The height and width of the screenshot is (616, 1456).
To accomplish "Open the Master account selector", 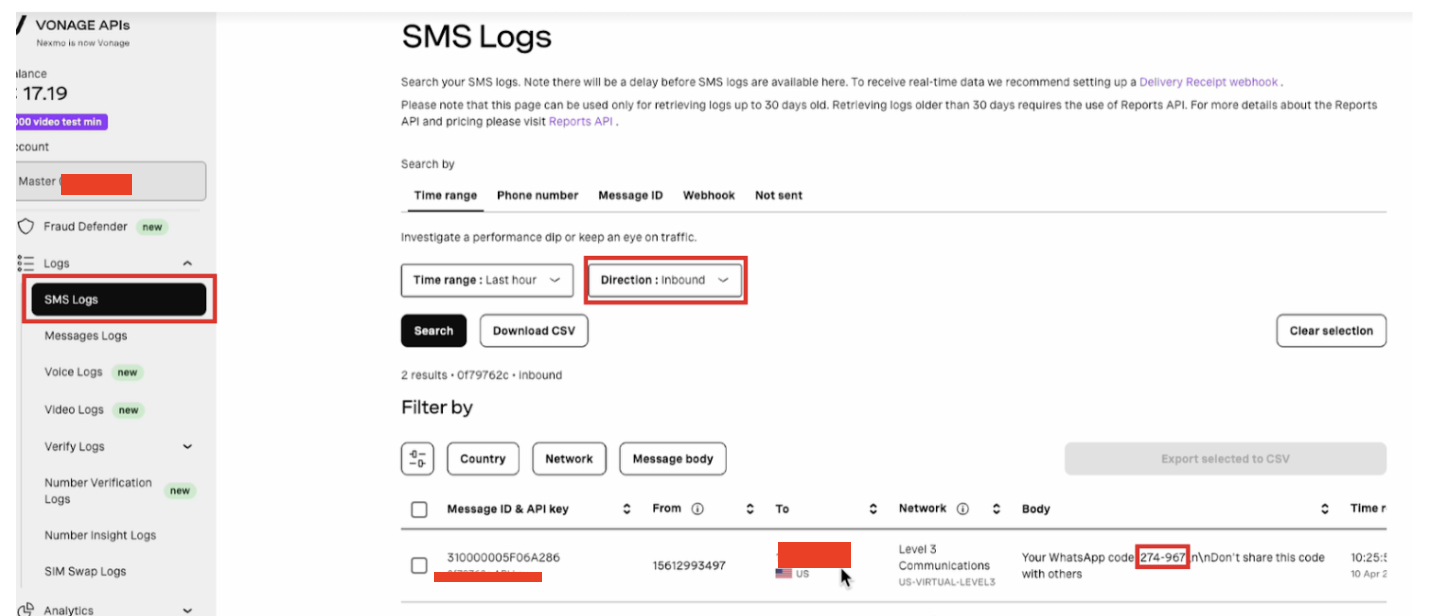I will [109, 181].
